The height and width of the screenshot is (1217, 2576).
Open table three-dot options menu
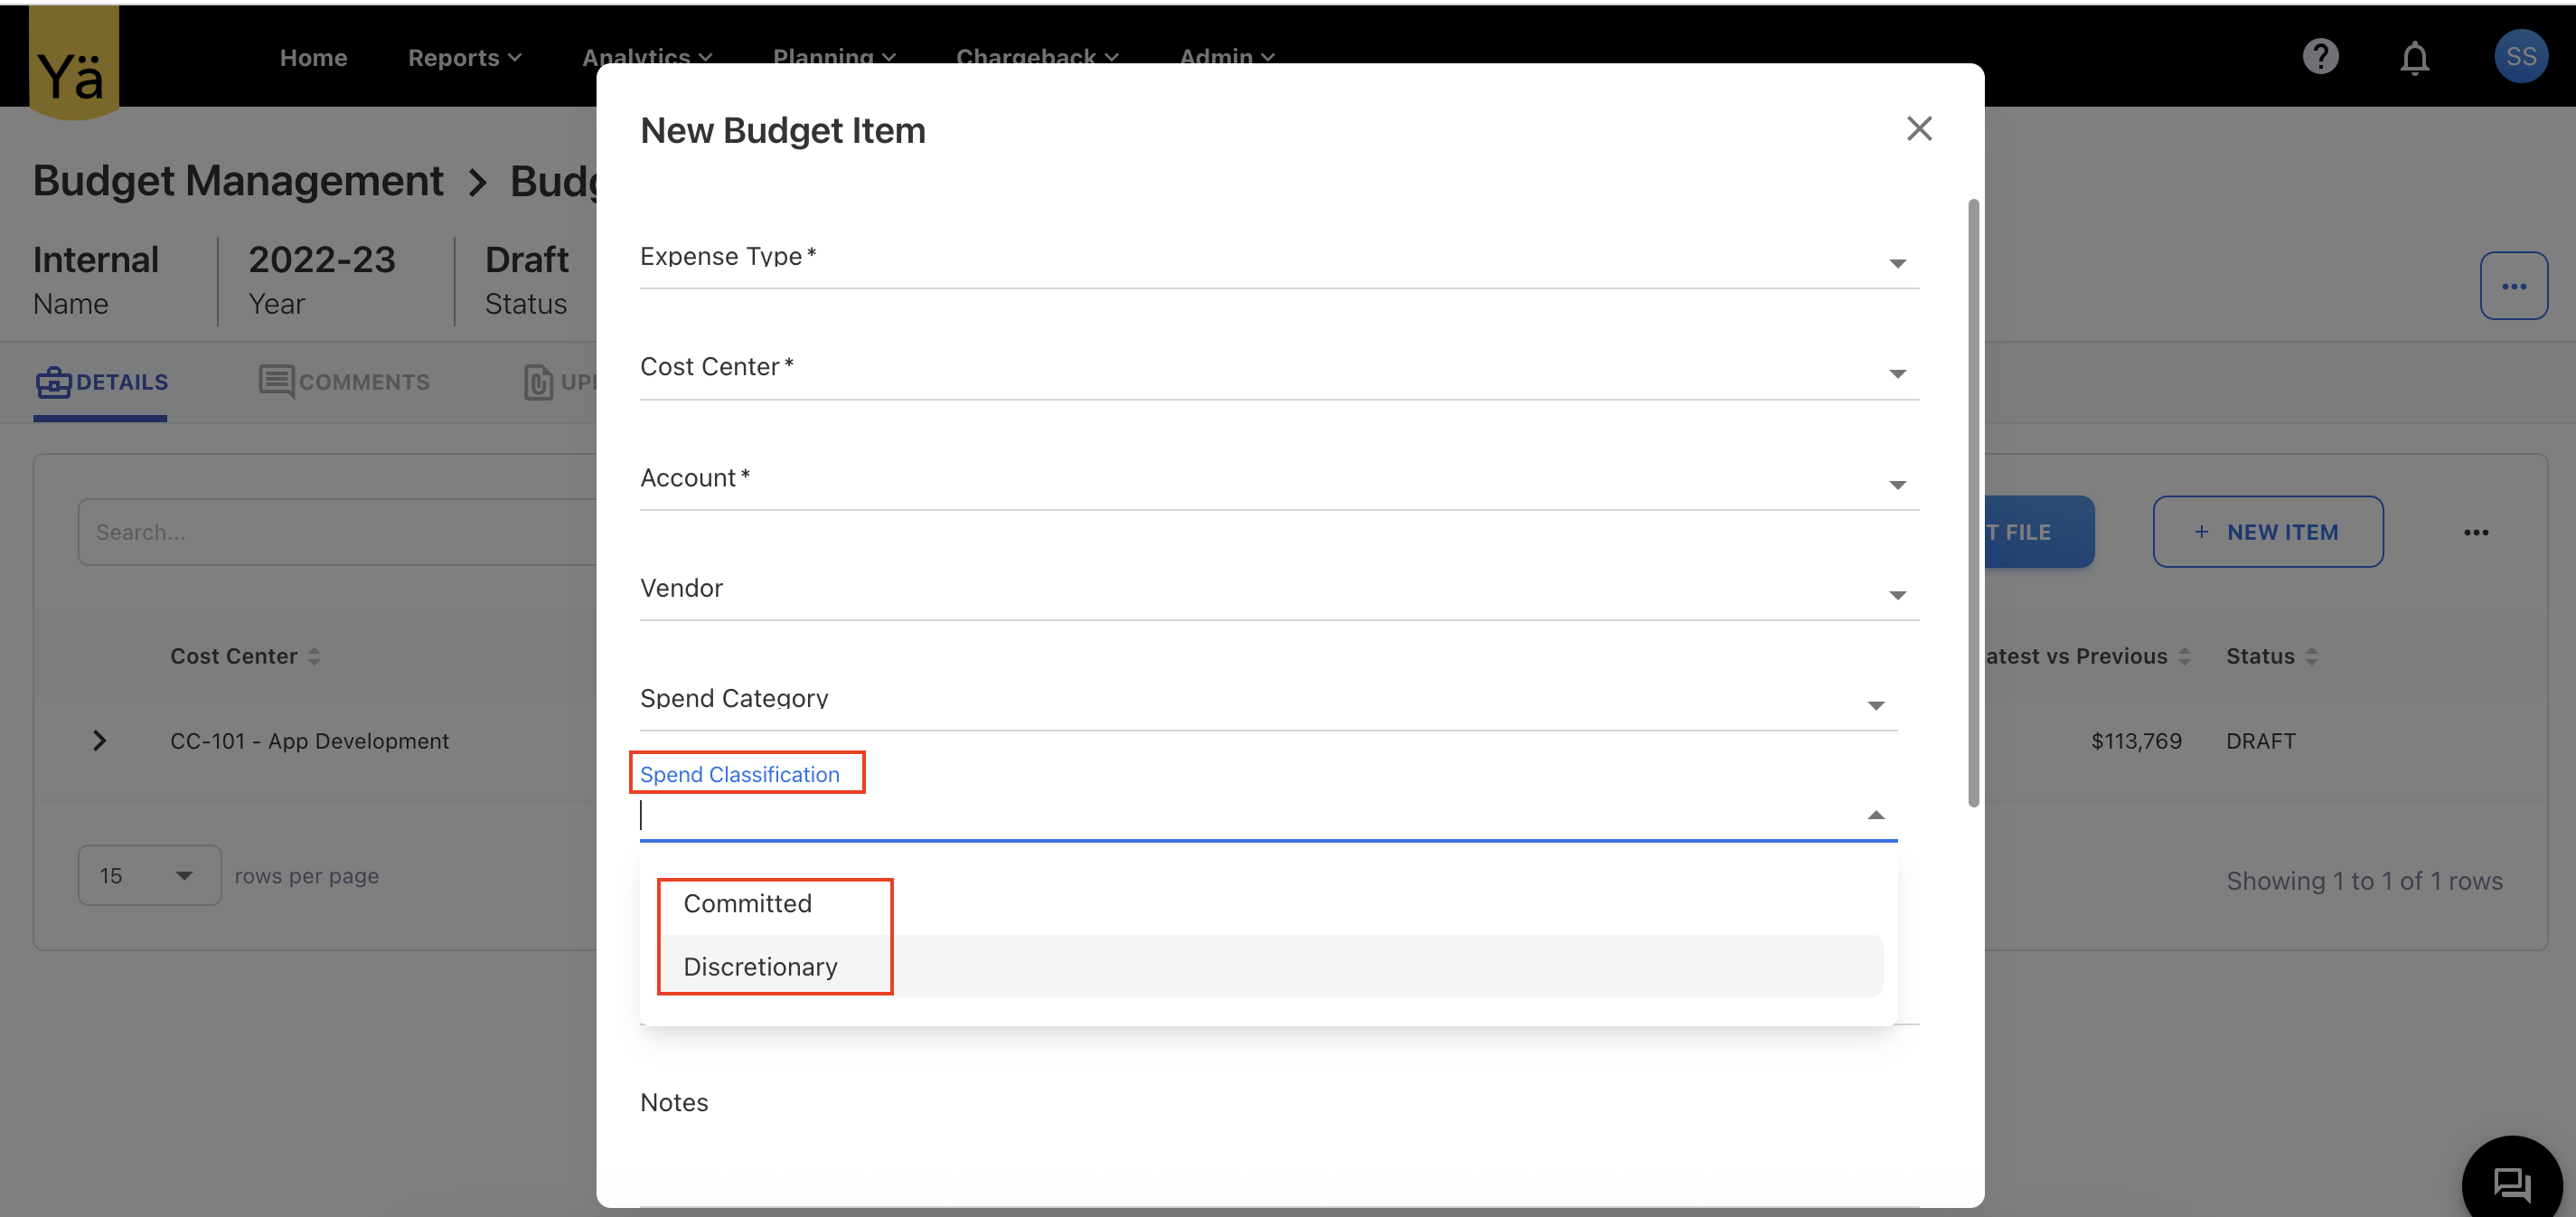point(2476,532)
